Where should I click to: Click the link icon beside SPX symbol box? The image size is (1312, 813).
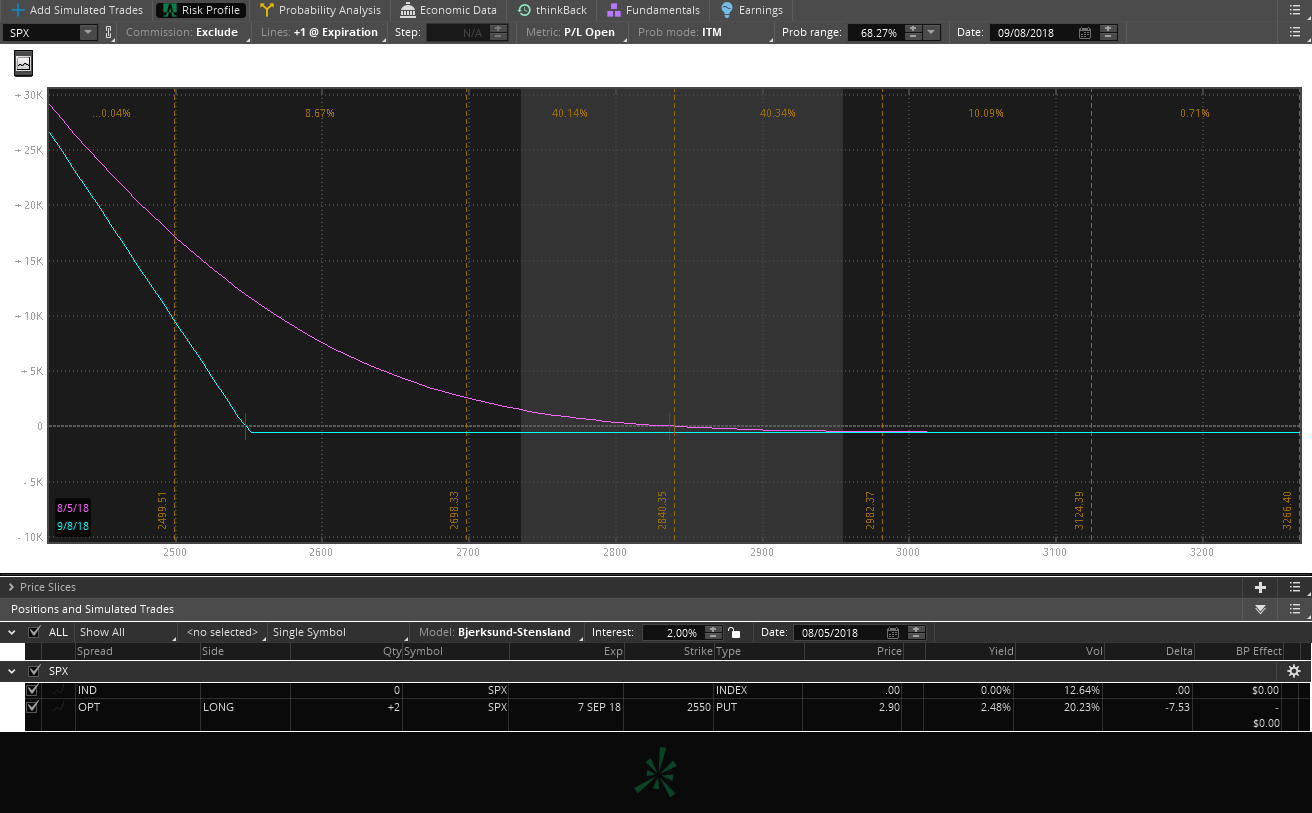[108, 32]
